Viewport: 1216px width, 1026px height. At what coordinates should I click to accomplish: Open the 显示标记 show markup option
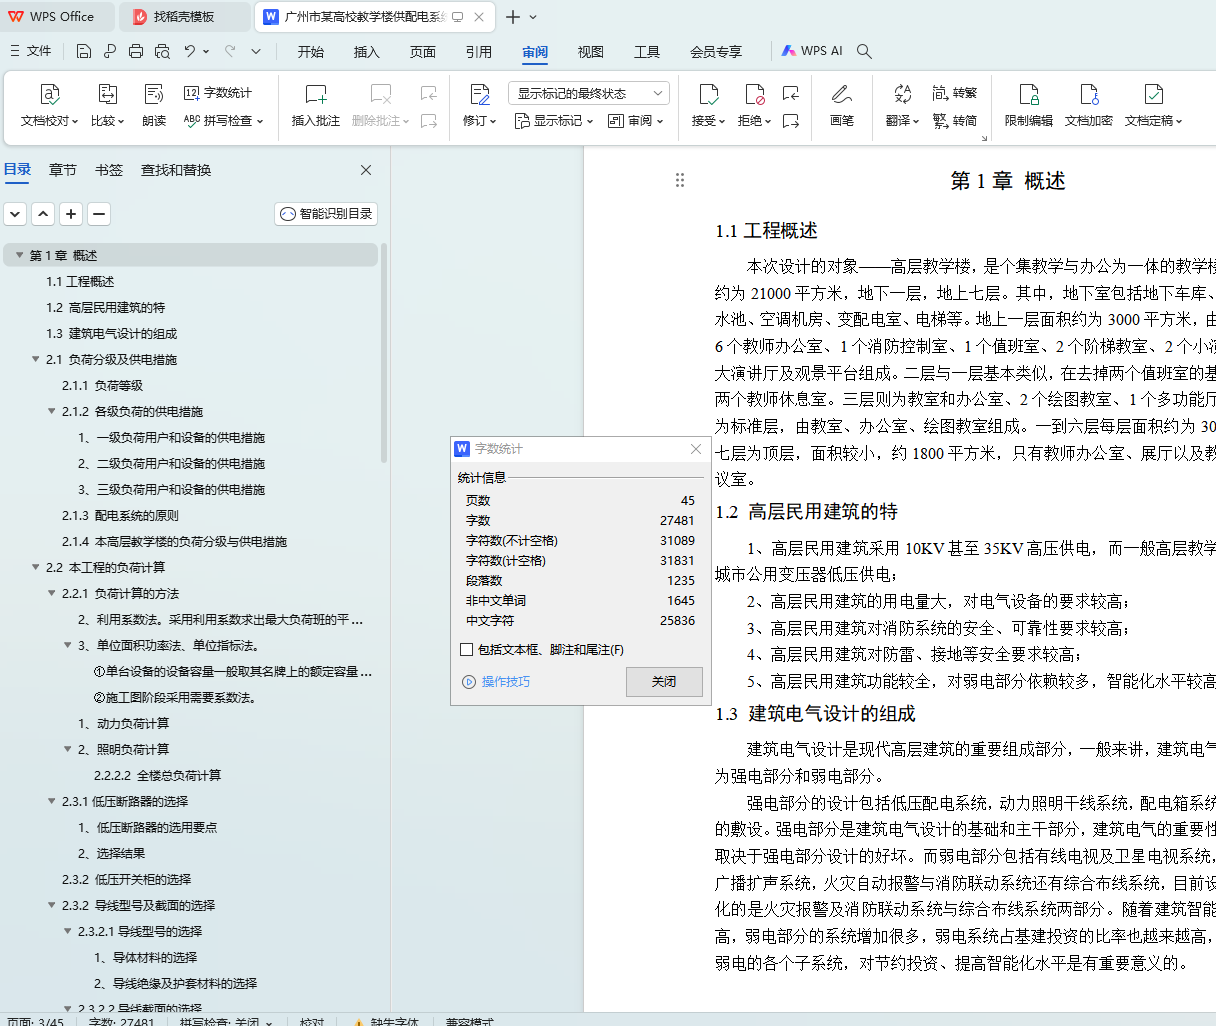coord(553,120)
